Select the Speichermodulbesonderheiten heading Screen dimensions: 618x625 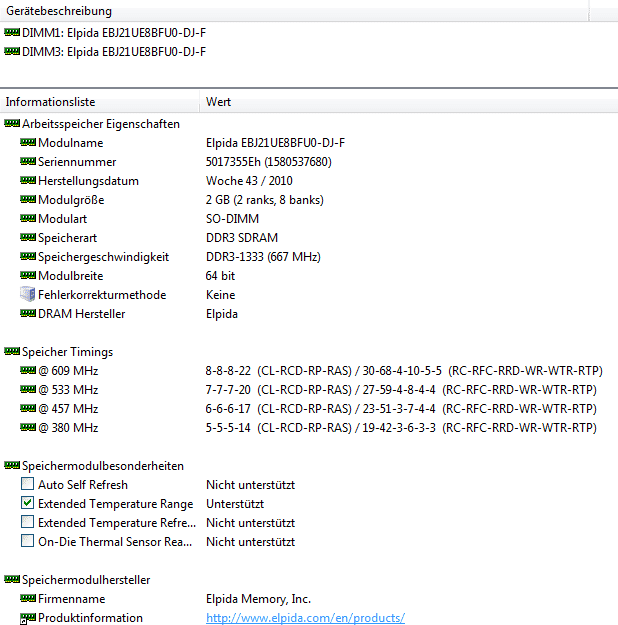point(103,466)
